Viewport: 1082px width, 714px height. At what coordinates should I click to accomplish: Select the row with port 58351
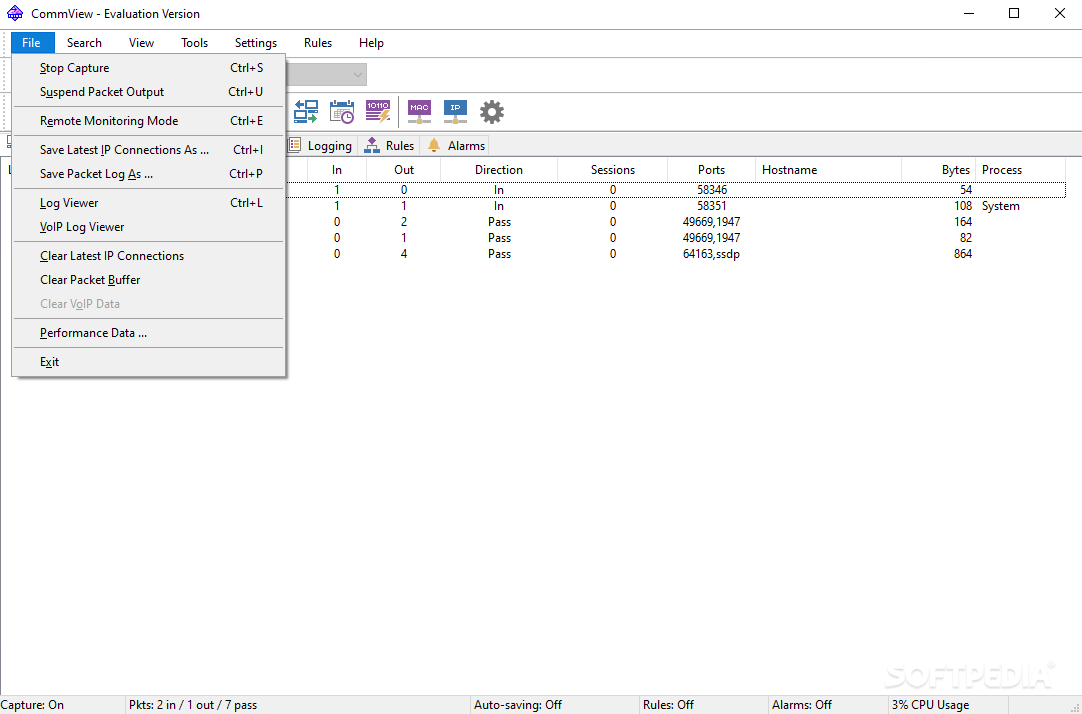(676, 206)
